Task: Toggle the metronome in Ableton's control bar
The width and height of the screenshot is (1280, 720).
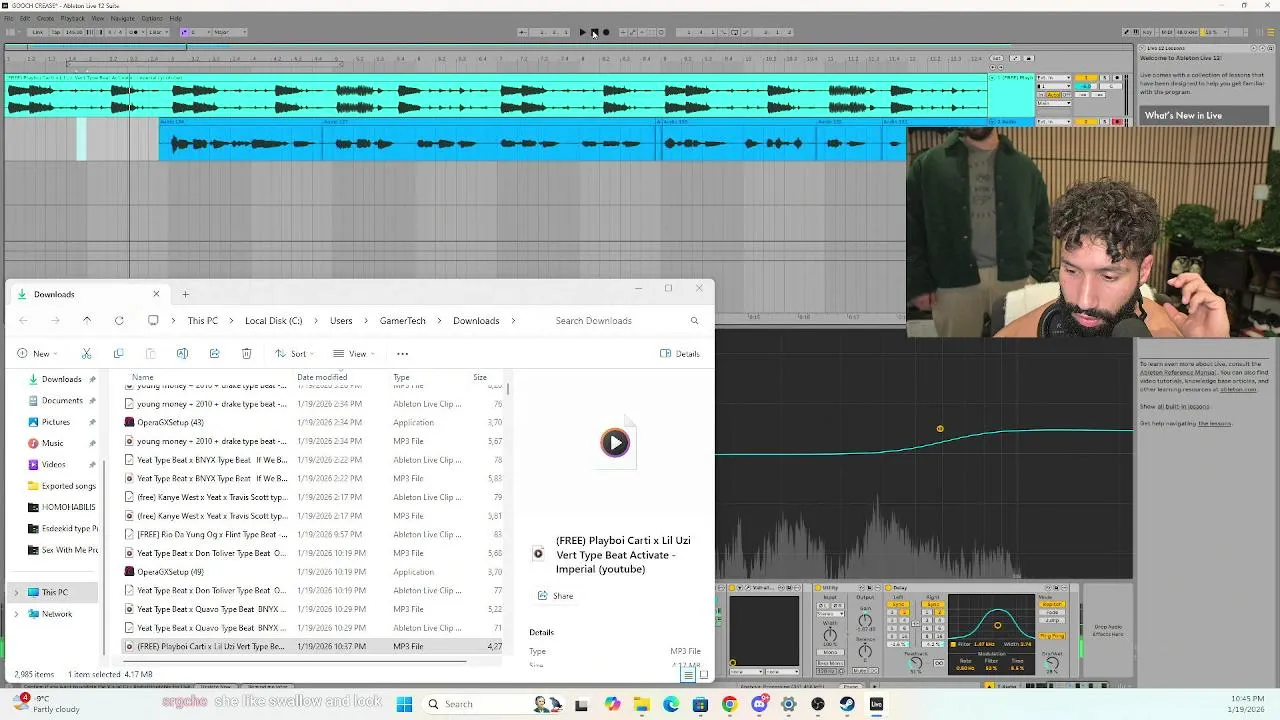Action: [x=135, y=32]
